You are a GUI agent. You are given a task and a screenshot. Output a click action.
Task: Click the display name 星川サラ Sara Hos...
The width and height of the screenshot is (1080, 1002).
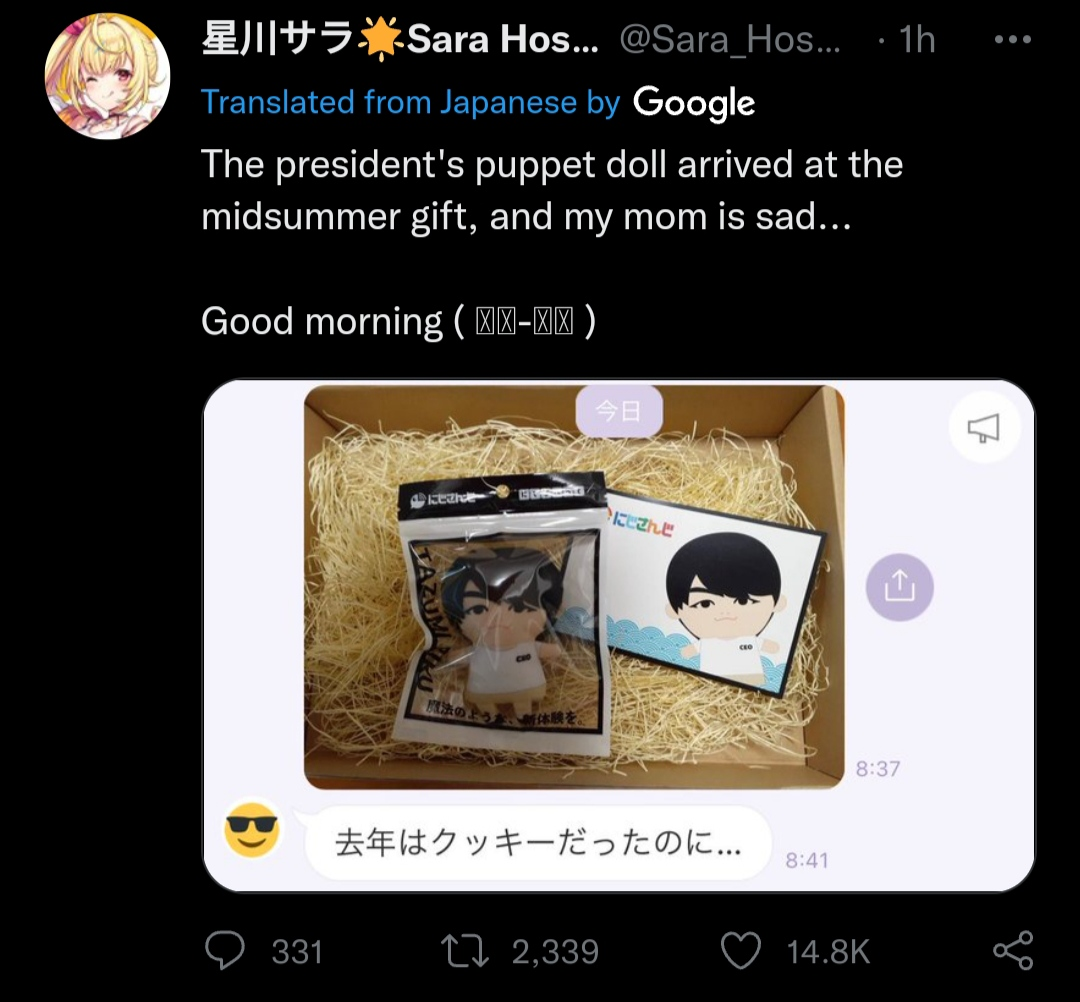(x=399, y=39)
